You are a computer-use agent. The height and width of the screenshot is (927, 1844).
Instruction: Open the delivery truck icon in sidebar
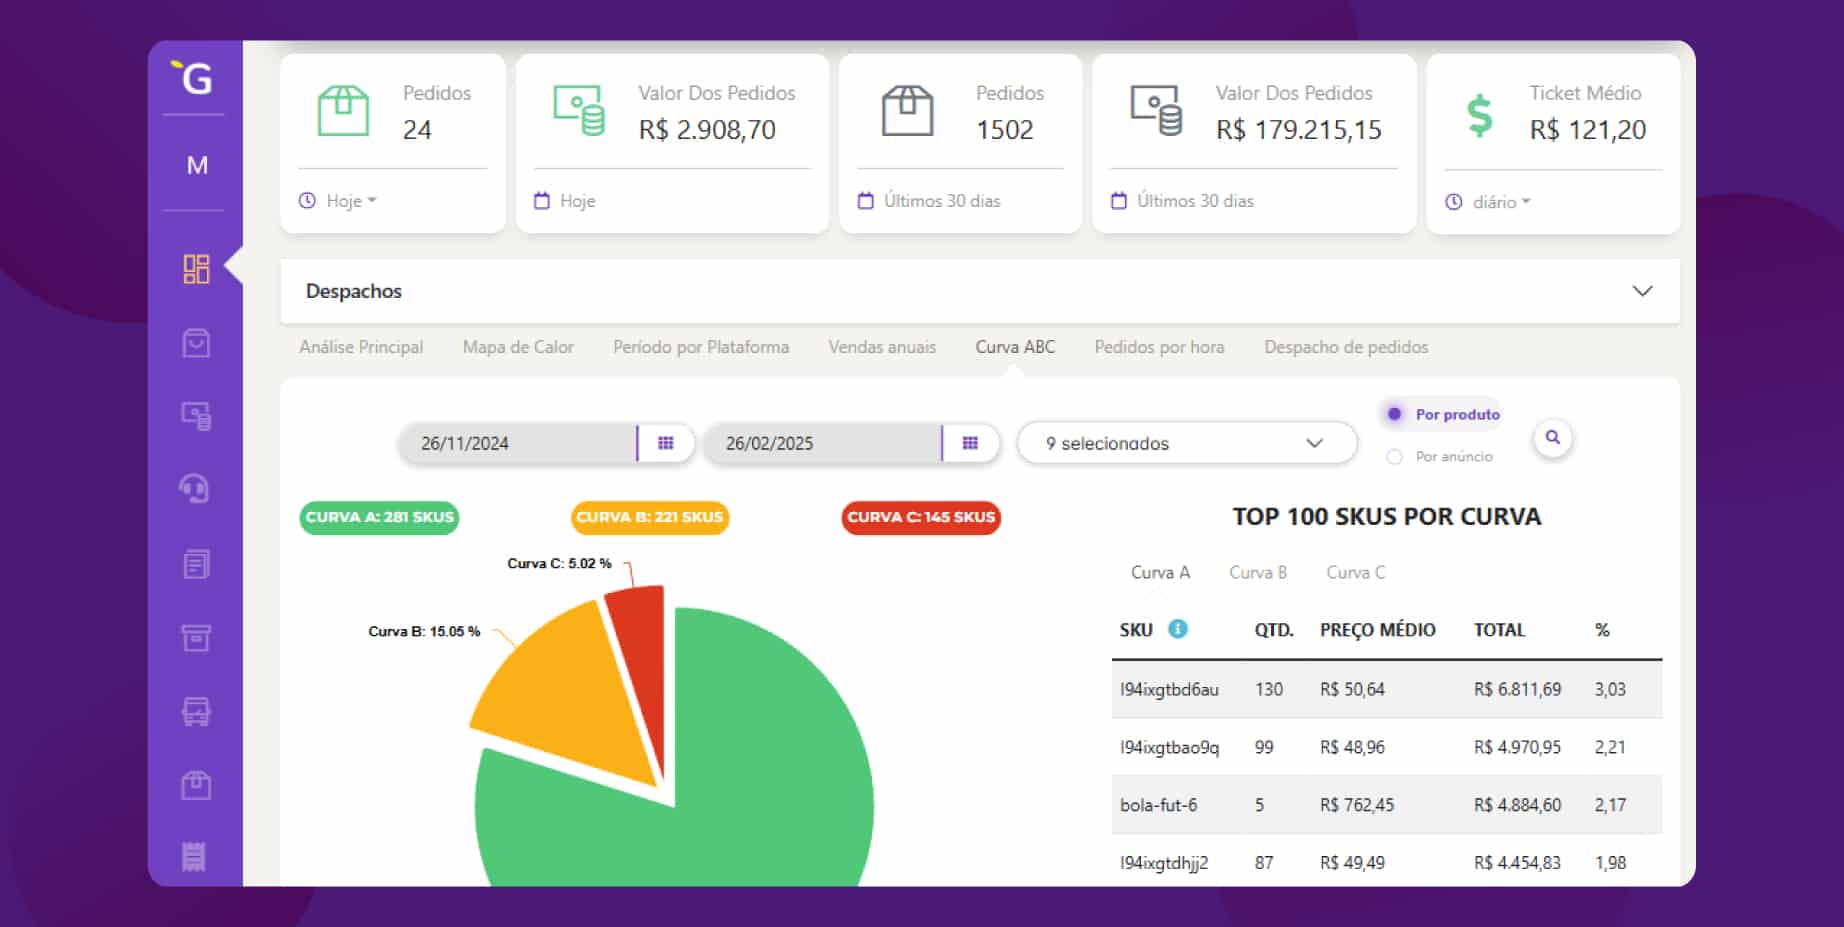tap(196, 711)
